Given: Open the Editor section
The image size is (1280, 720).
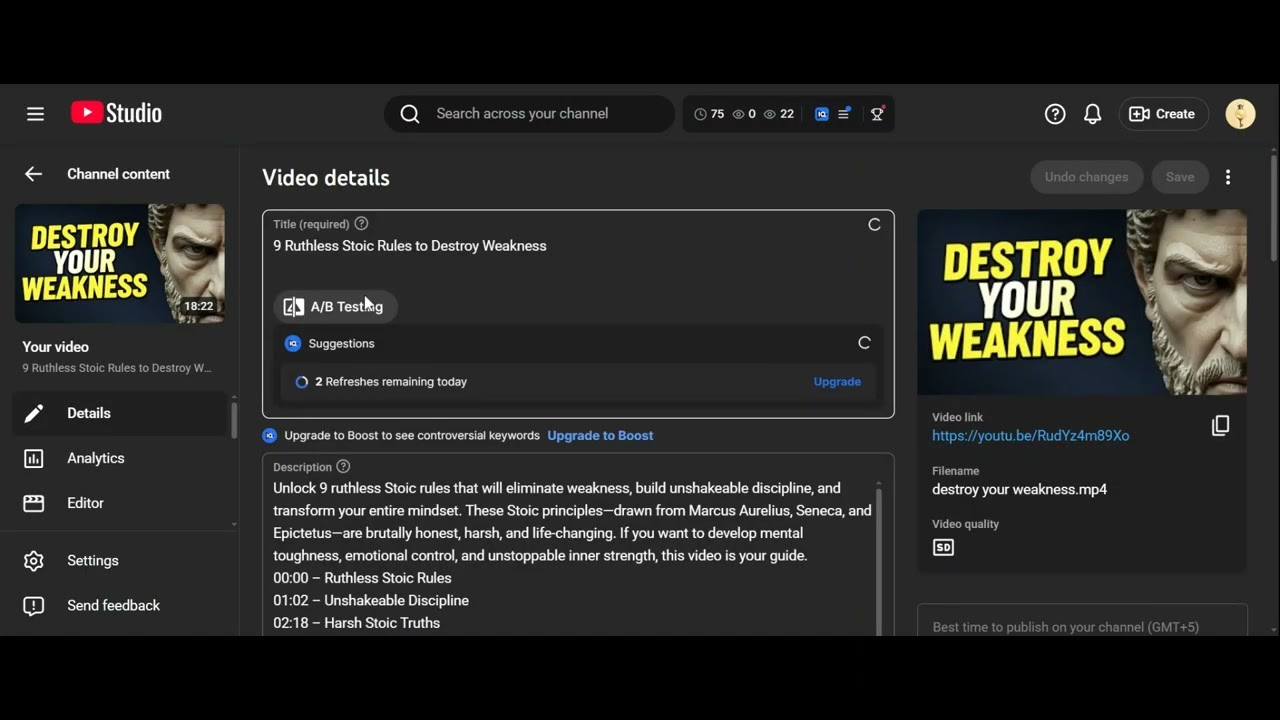Looking at the screenshot, I should tap(120, 503).
